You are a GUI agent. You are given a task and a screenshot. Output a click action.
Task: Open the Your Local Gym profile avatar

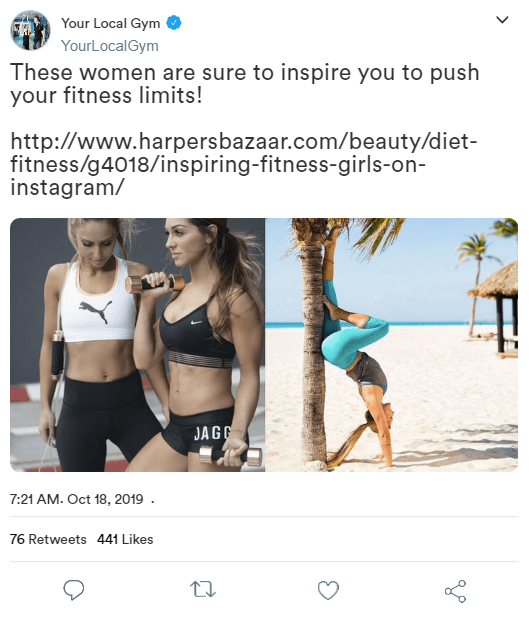(x=30, y=30)
